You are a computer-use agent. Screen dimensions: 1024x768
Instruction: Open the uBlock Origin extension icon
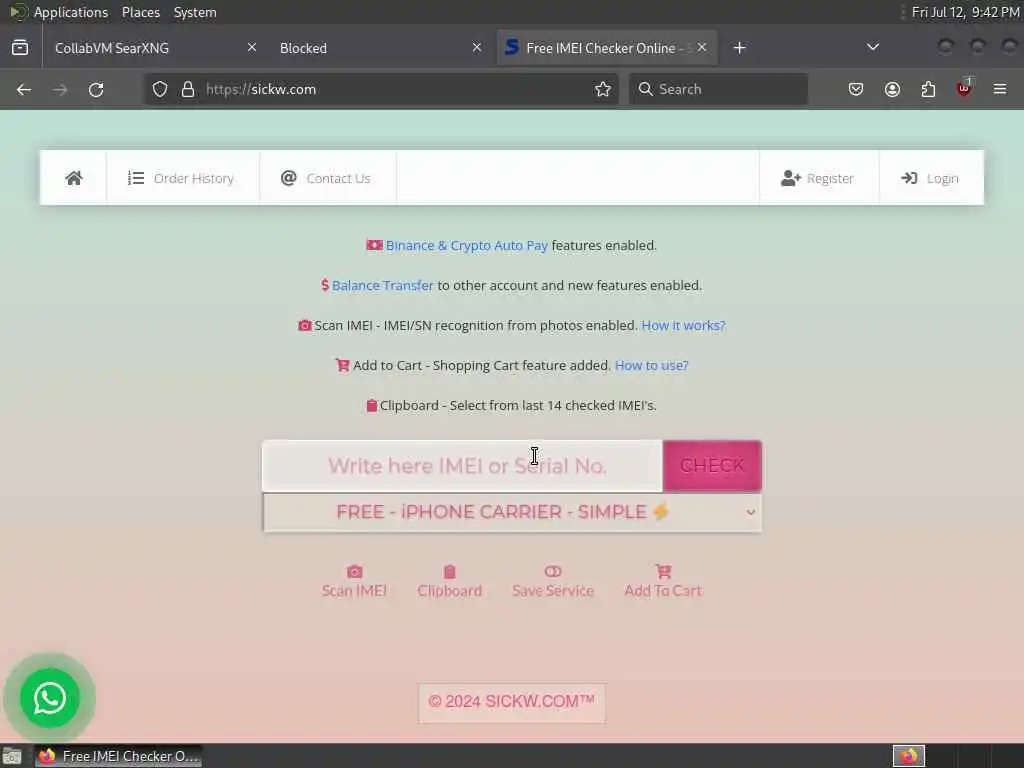click(964, 88)
